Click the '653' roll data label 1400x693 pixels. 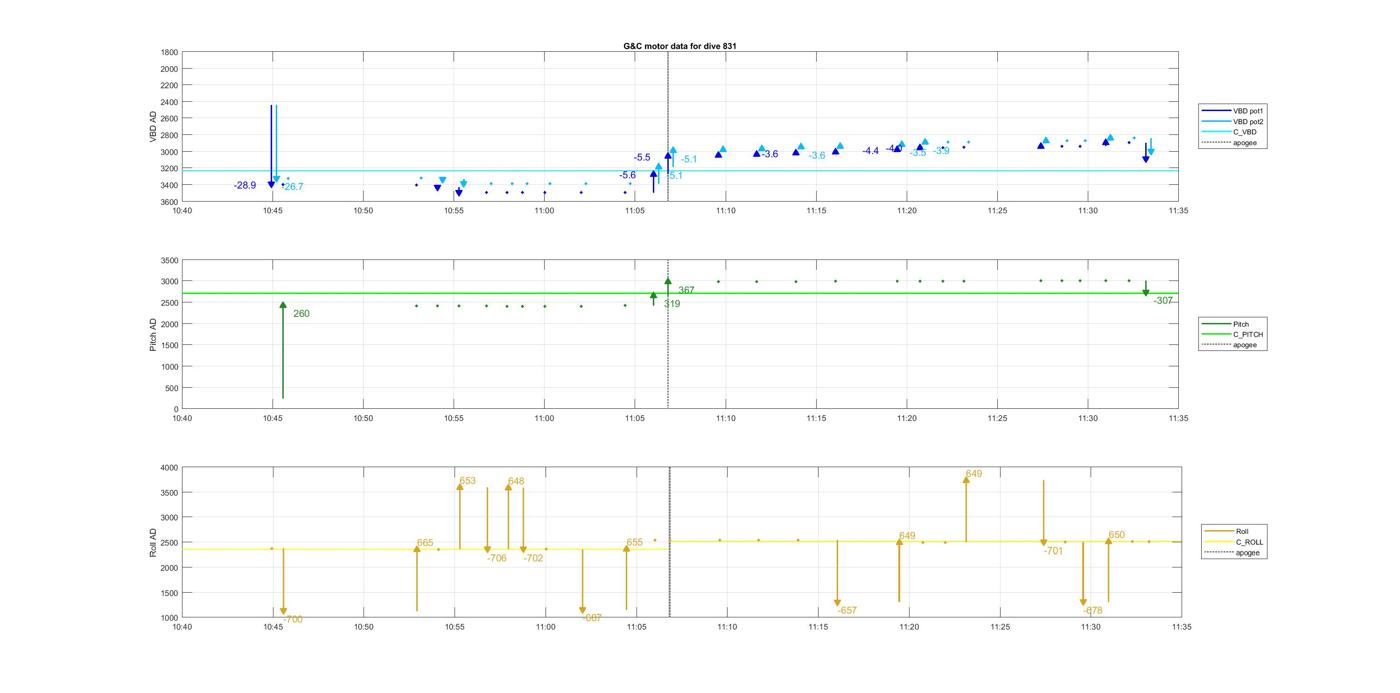point(468,481)
